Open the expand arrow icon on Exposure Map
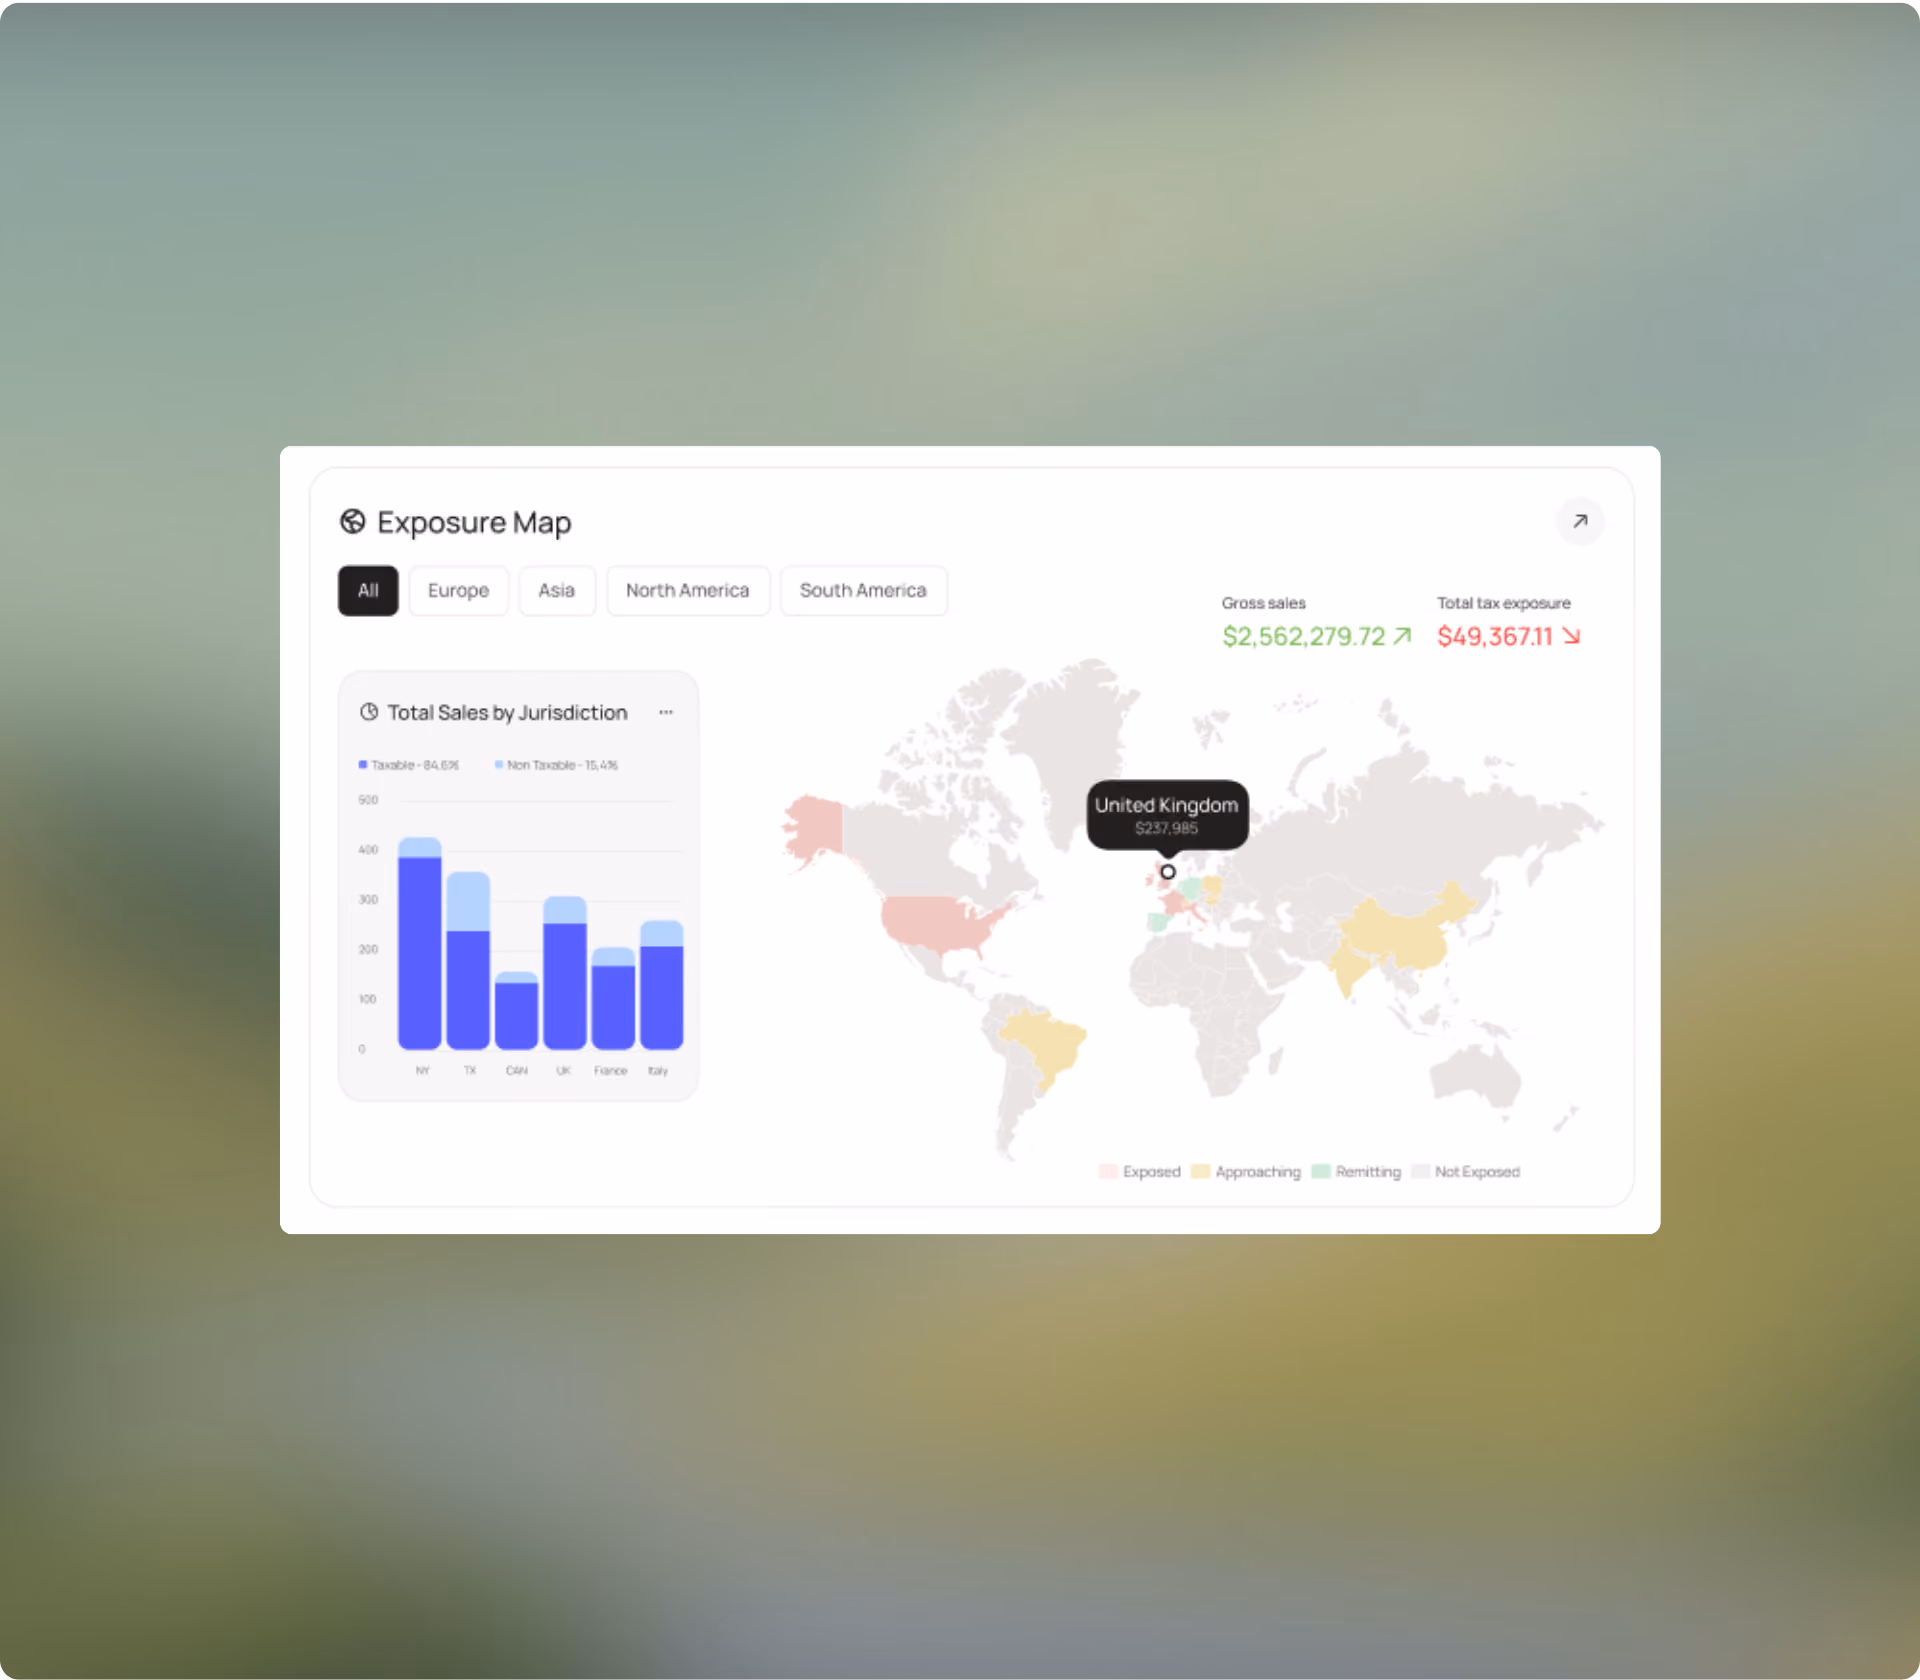 [x=1580, y=521]
